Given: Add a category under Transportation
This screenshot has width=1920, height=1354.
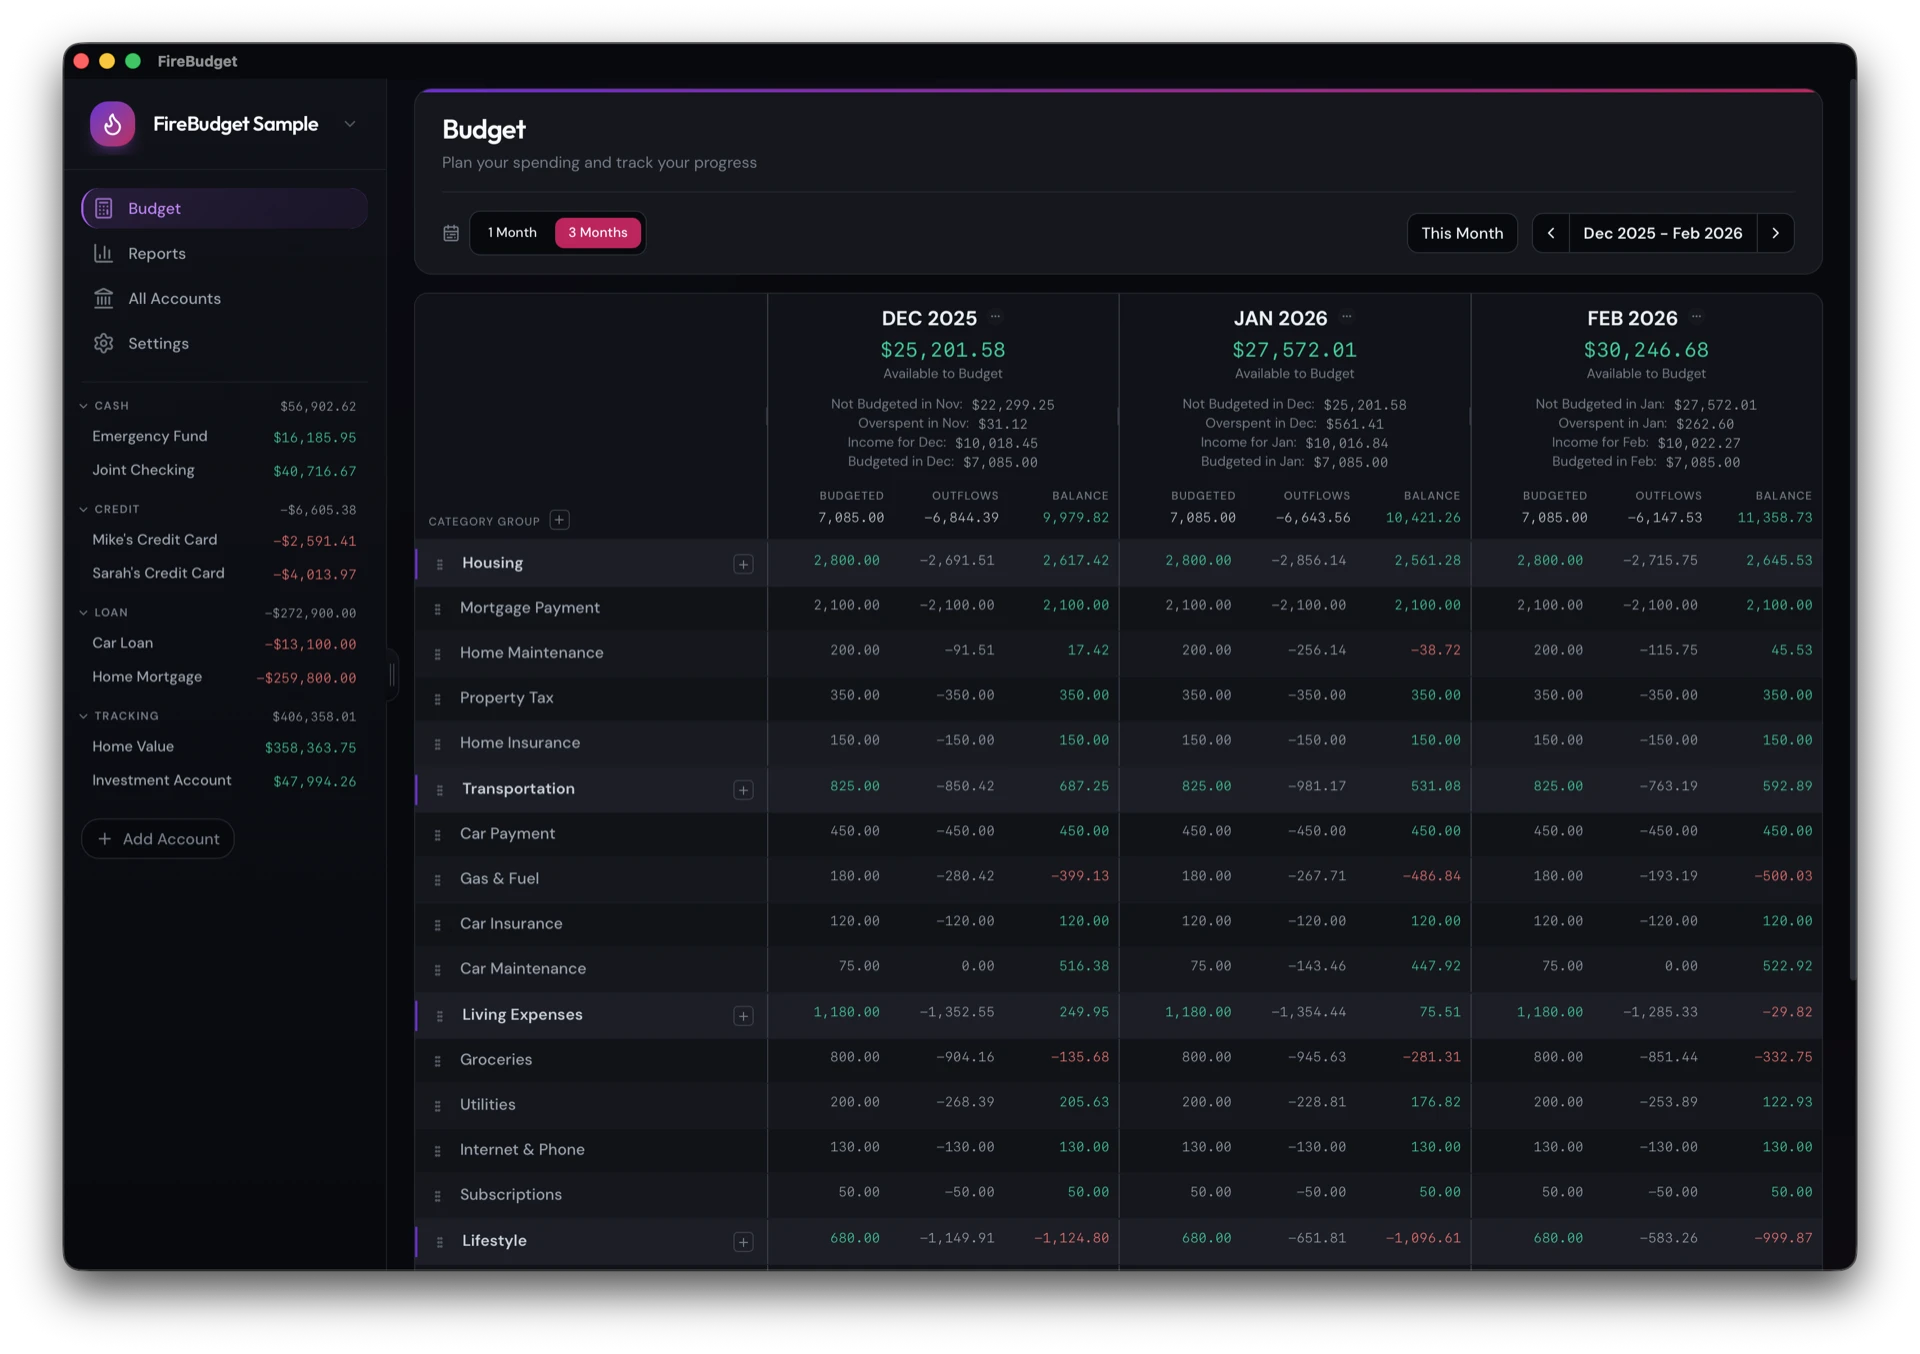Looking at the screenshot, I should coord(743,790).
